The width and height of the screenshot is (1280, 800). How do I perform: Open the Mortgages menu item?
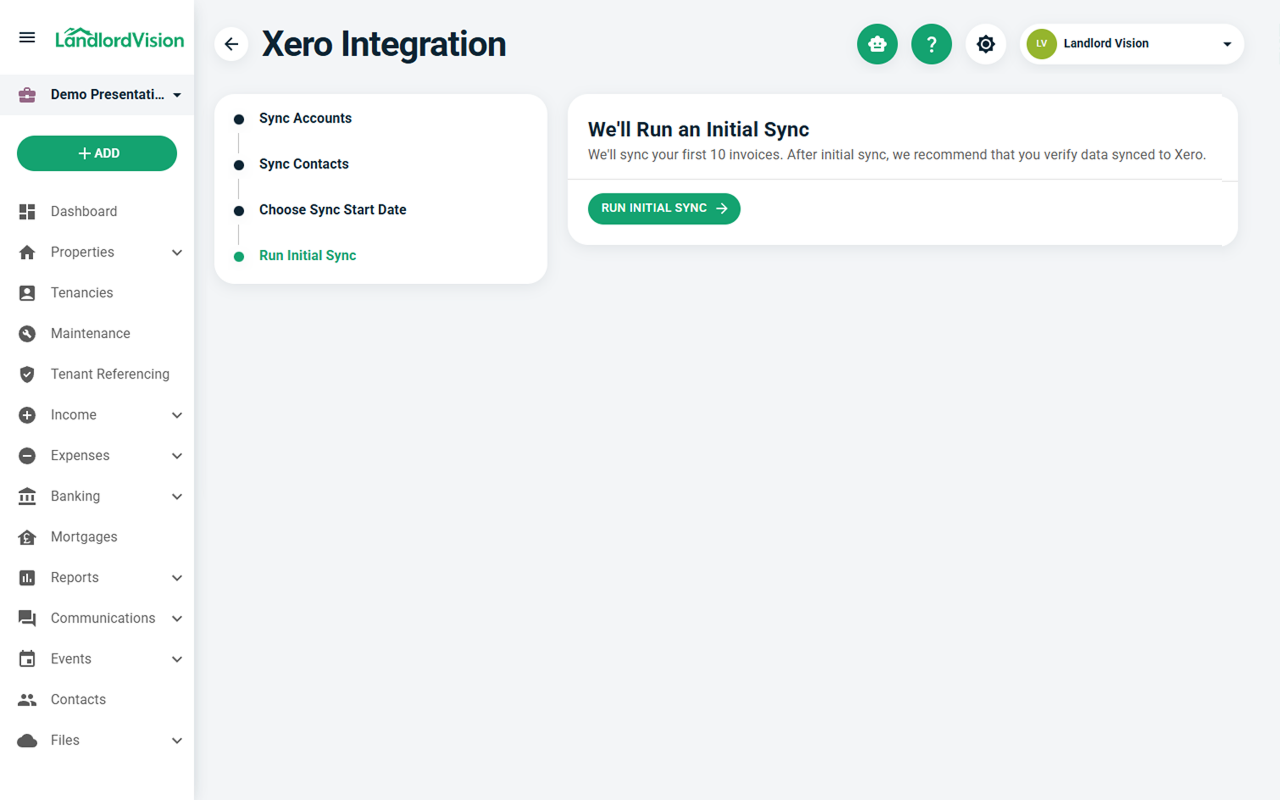(x=97, y=537)
